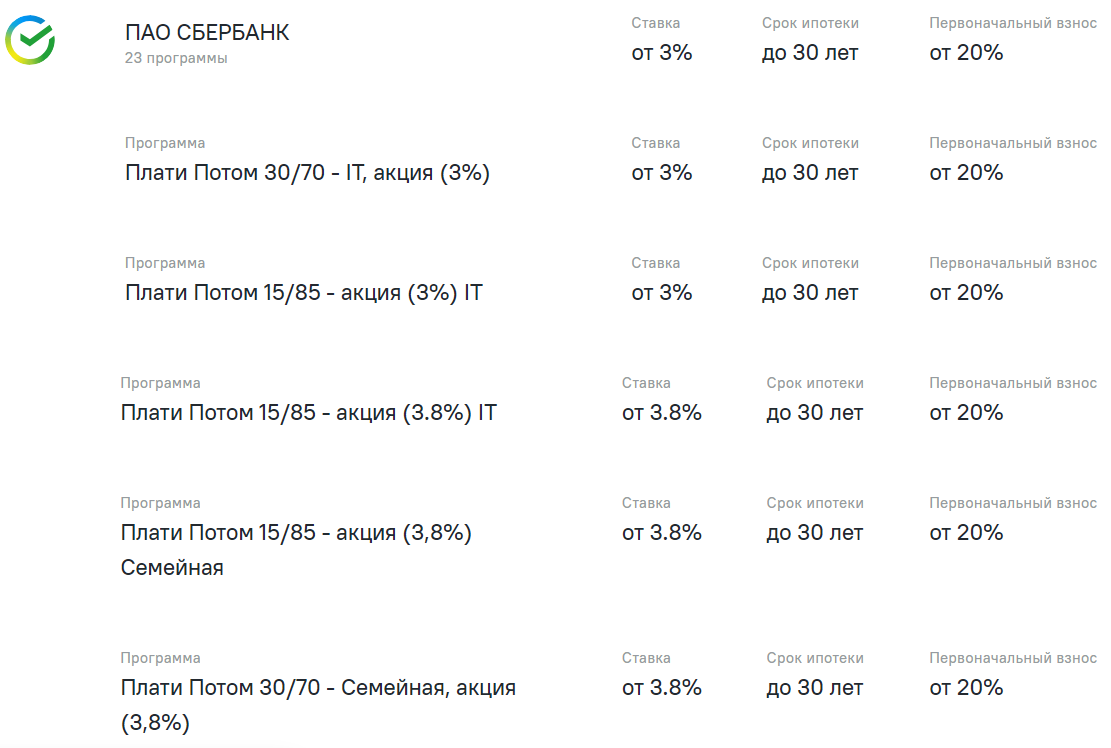Image resolution: width=1111 pixels, height=748 pixels.
Task: Open program Плати Потом 15/85 - акция (3%) IT
Action: 303,293
